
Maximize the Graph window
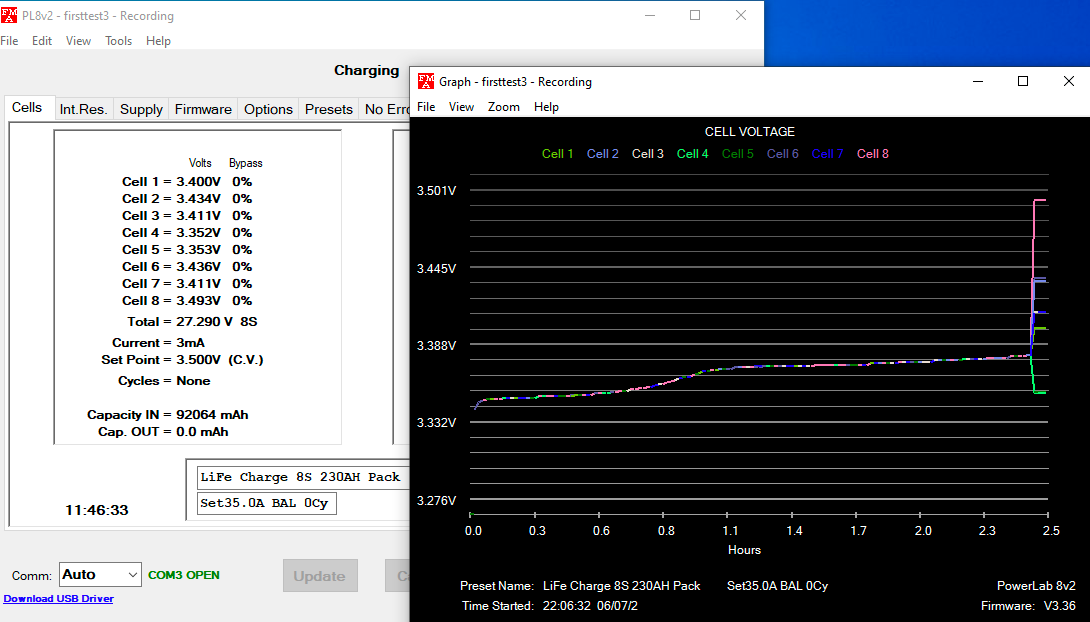(x=1022, y=81)
